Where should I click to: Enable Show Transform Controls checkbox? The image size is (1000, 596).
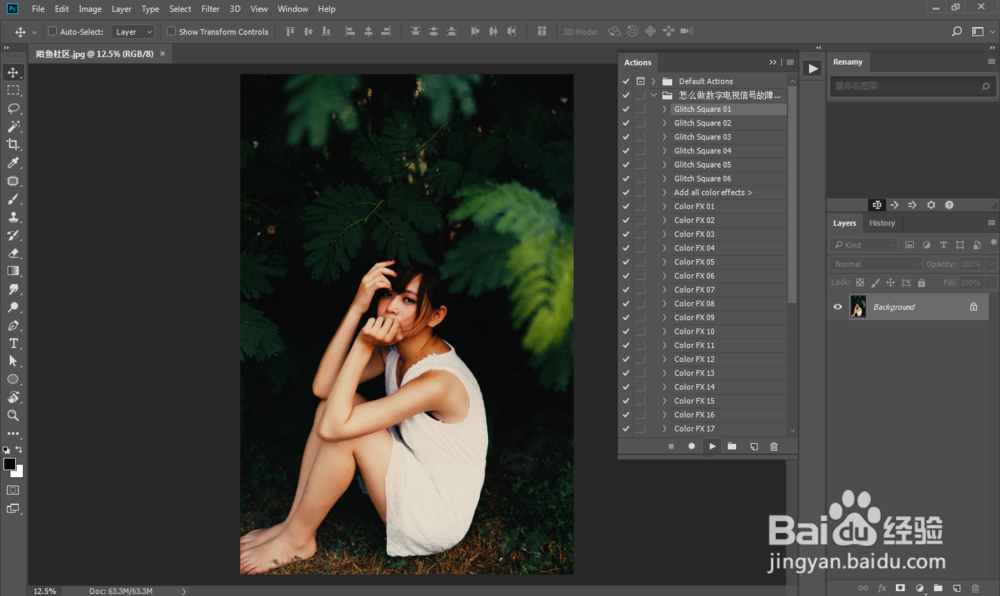[171, 31]
